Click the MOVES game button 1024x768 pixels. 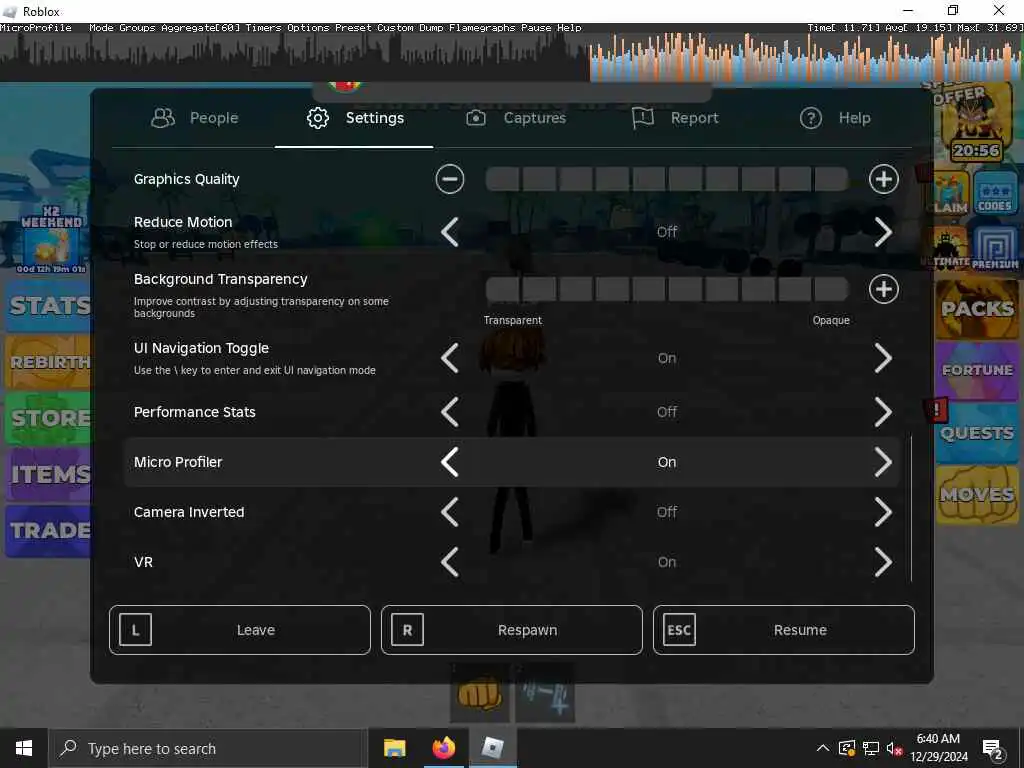pos(977,494)
